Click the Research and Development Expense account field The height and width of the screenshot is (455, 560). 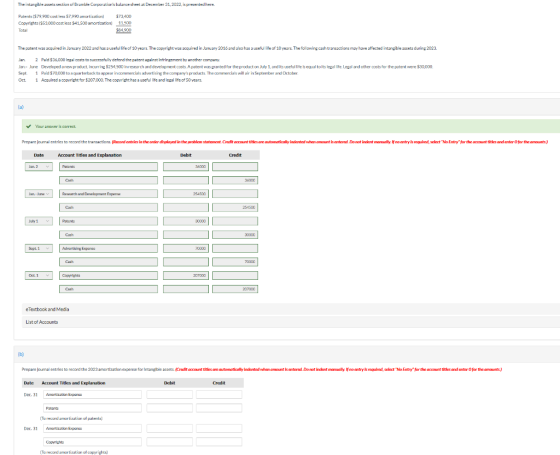tap(108, 194)
